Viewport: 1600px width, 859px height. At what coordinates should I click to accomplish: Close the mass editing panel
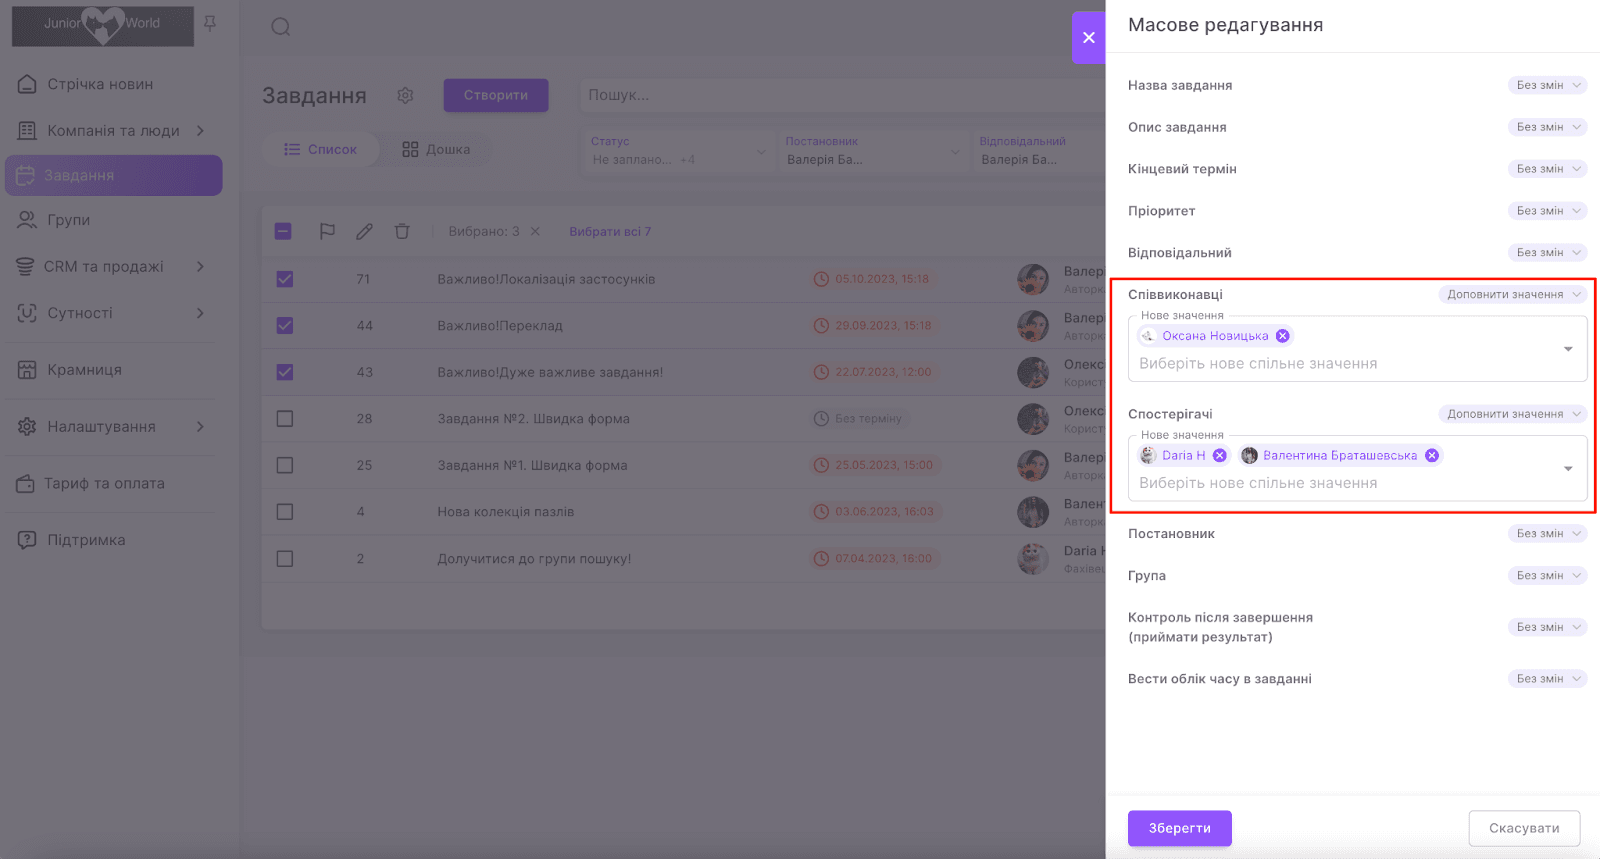click(x=1088, y=38)
